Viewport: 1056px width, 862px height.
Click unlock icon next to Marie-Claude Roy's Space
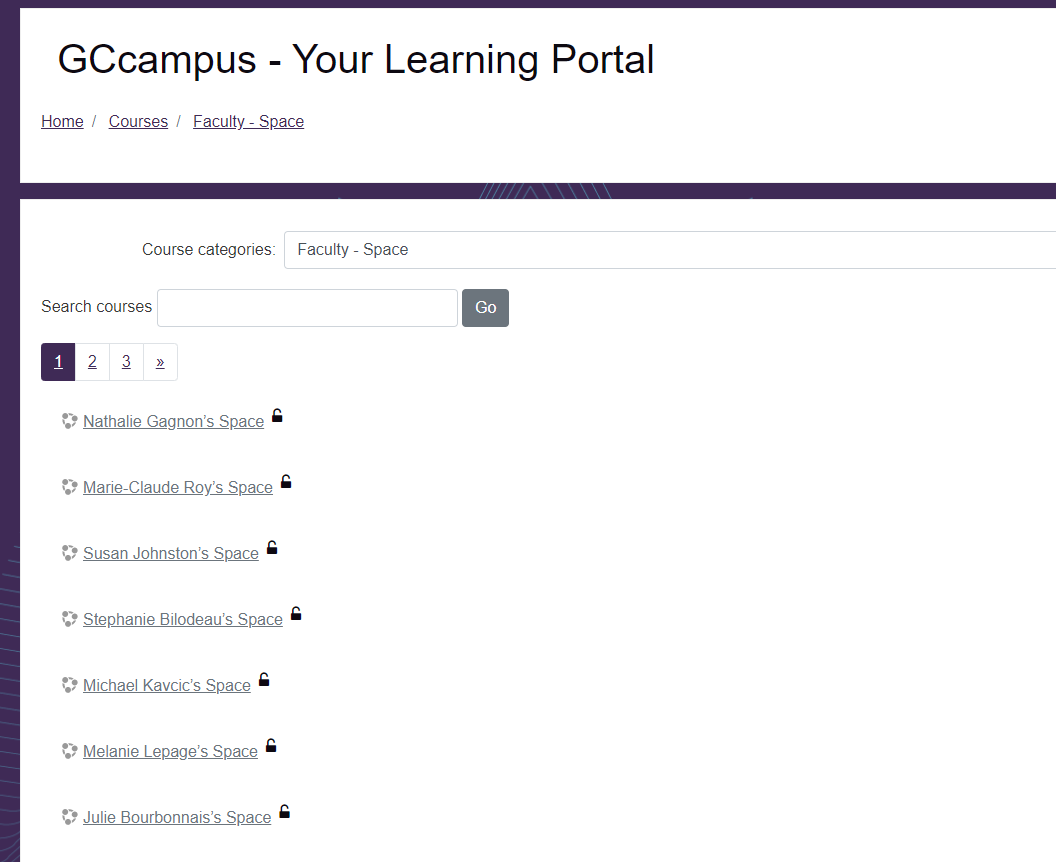click(286, 482)
